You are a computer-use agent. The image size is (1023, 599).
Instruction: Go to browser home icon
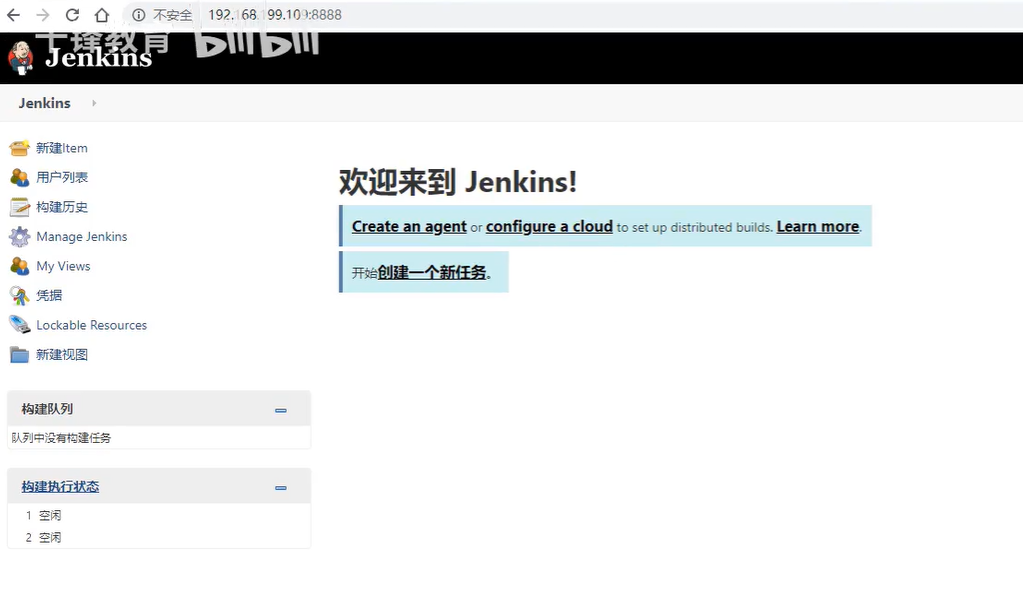point(102,14)
